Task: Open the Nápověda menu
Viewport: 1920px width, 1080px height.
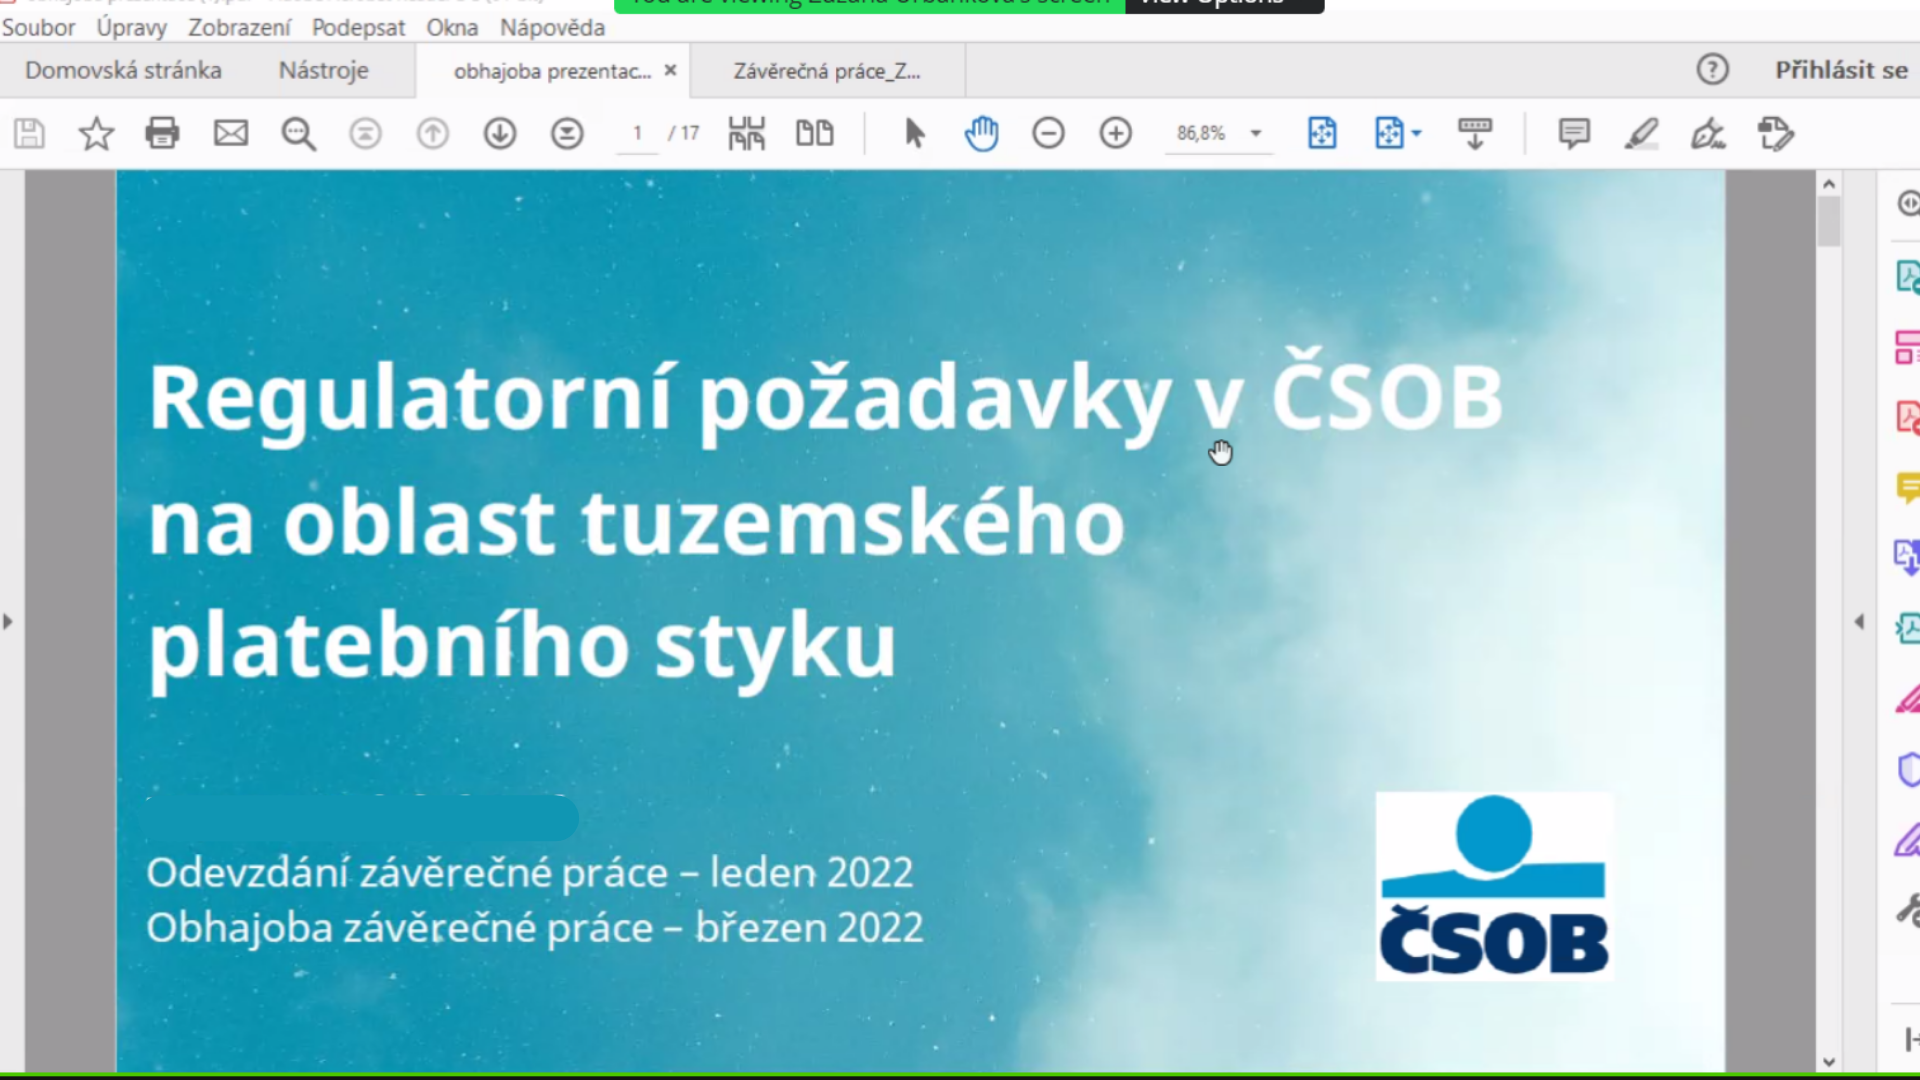Action: tap(552, 28)
